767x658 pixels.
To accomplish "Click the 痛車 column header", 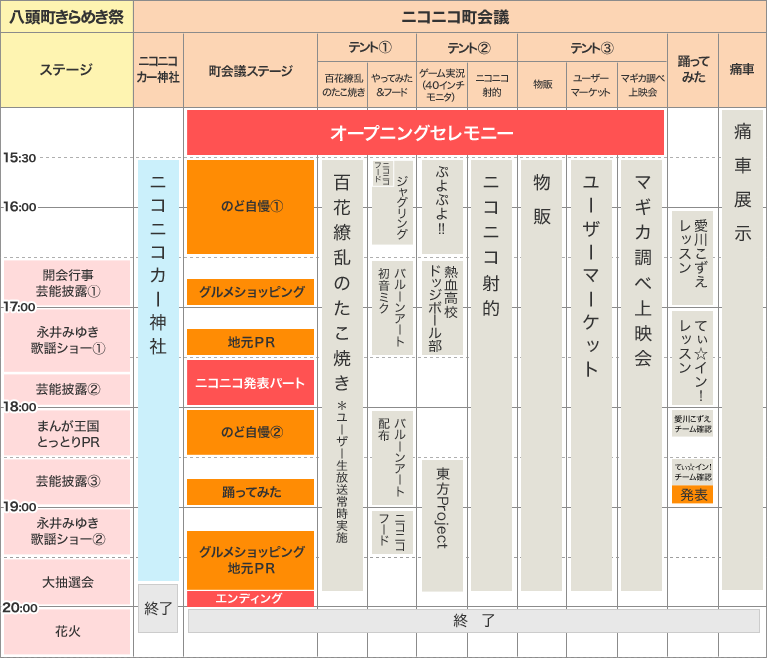I will 742,70.
